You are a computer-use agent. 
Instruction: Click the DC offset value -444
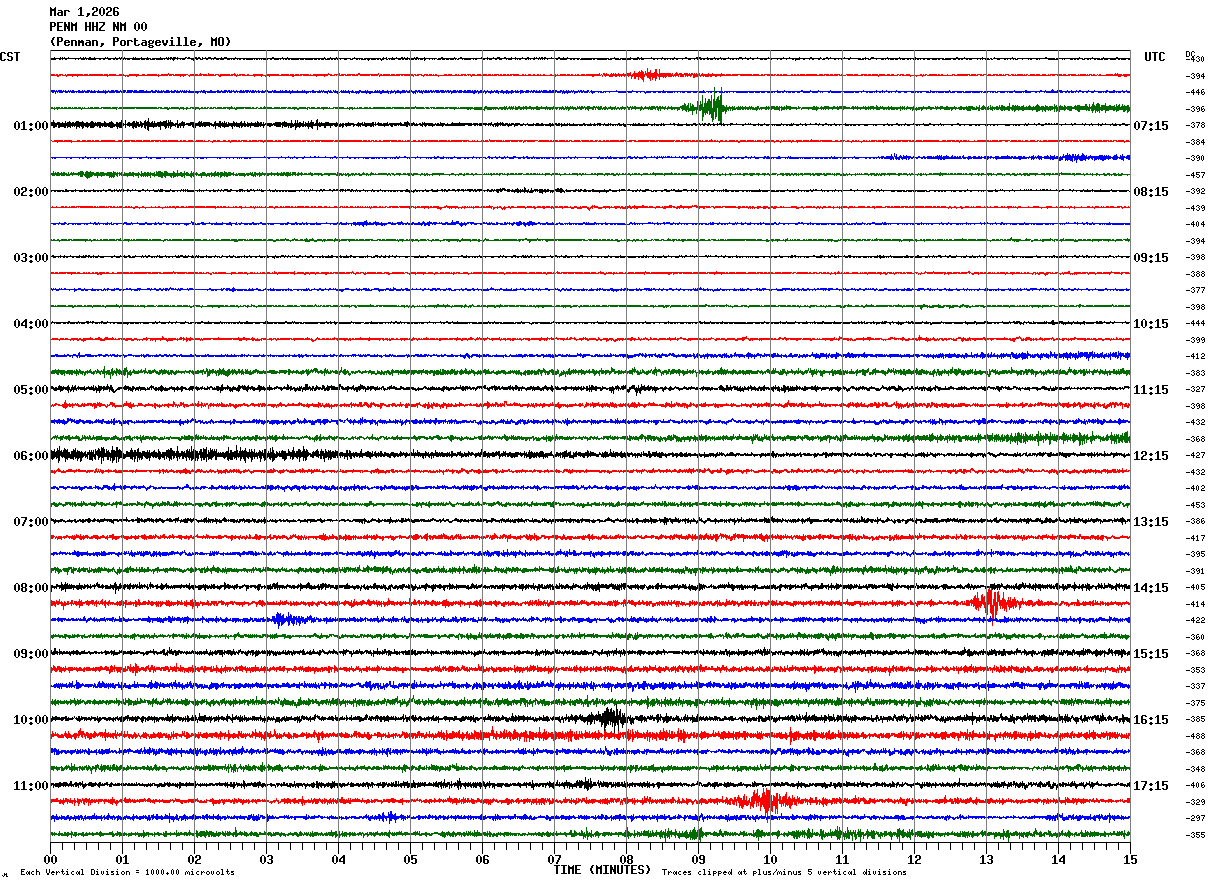[1195, 324]
